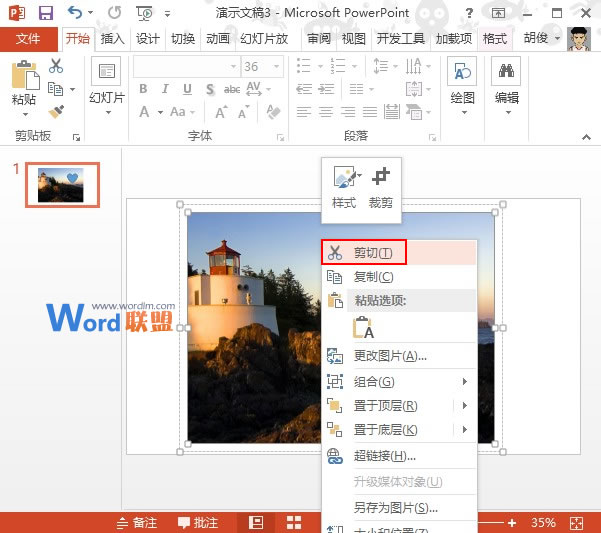Open the font size 36 dropdown

[276, 67]
